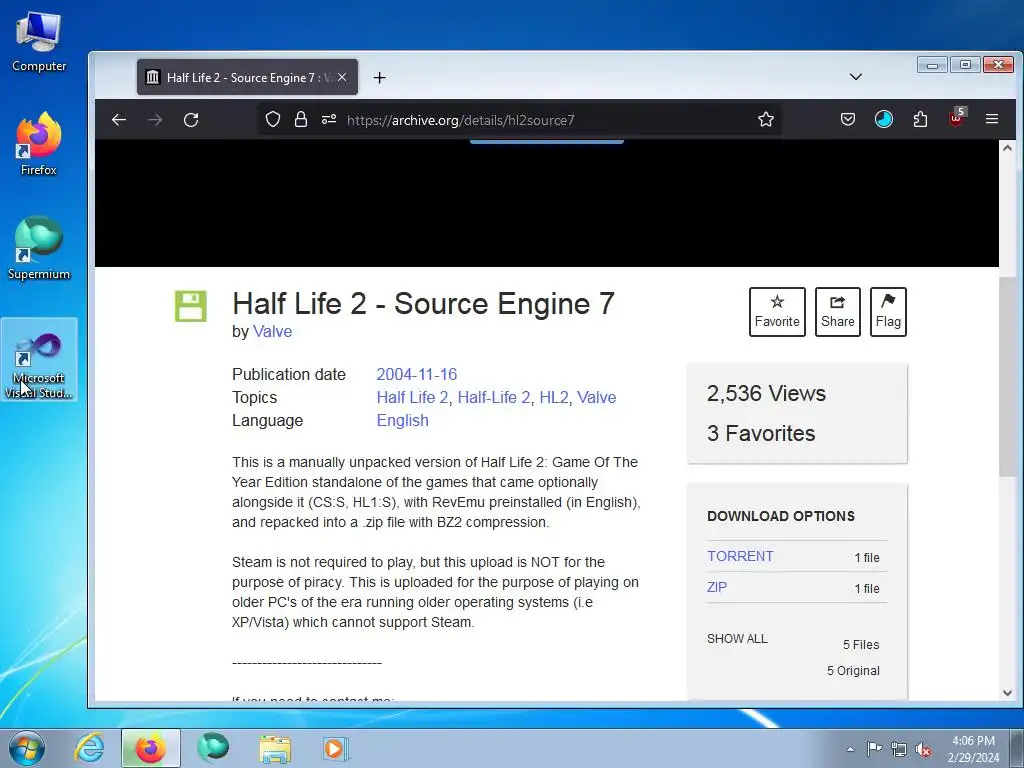Show hidden tray icons arrow

(x=850, y=749)
